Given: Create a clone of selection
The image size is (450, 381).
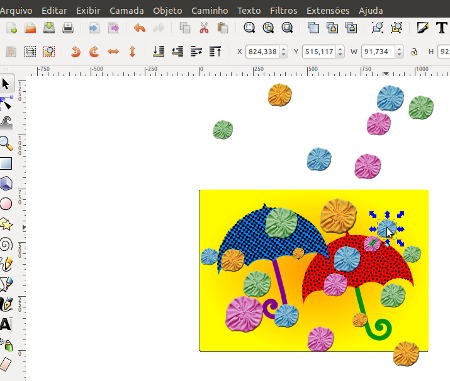Looking at the screenshot, I should [332, 28].
